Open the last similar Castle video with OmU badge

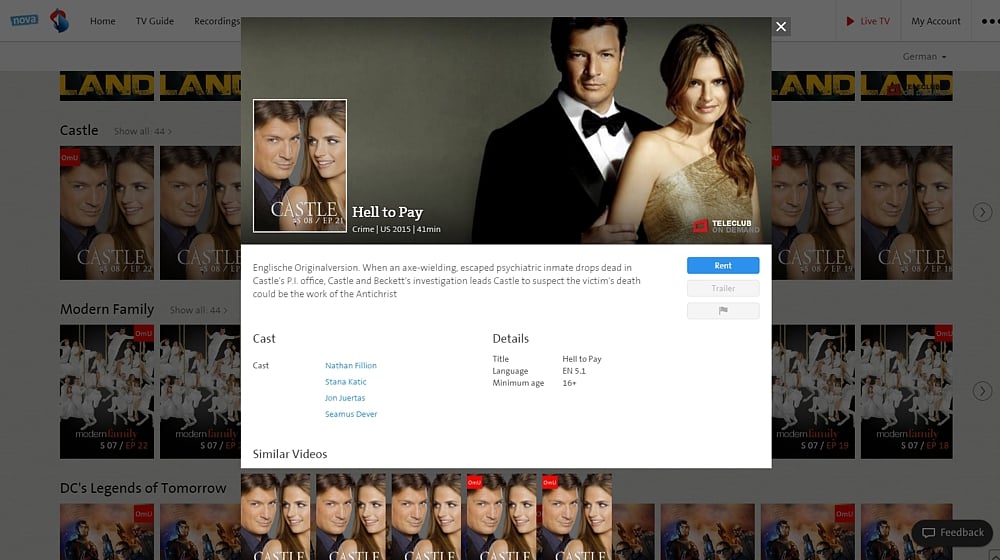click(x=577, y=517)
